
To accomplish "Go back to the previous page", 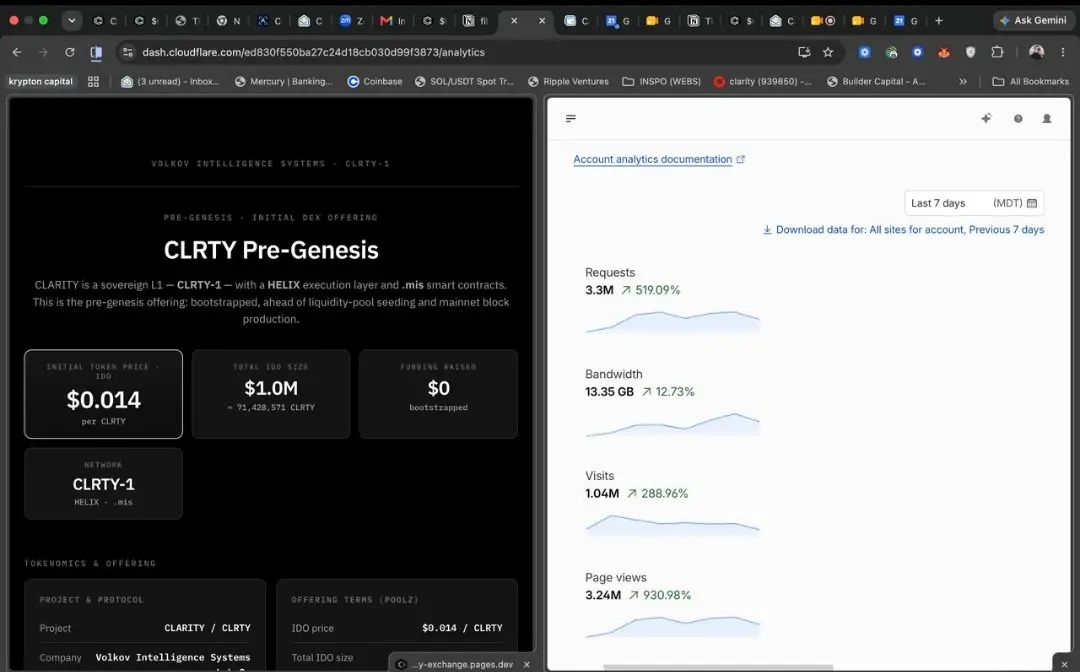I will (x=17, y=52).
